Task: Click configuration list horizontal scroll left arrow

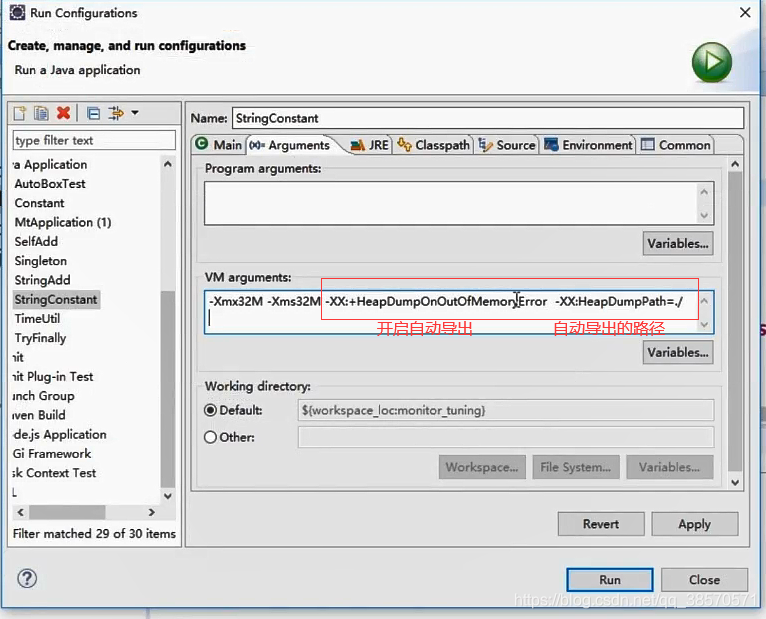Action: (21, 512)
